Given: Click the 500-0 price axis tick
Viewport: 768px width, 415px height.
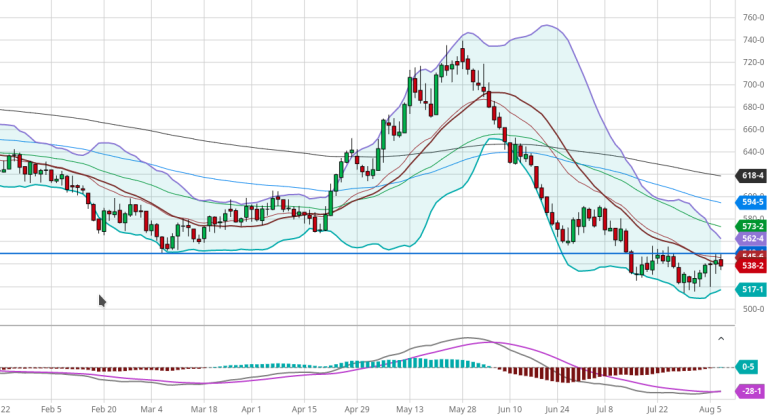Looking at the screenshot, I should coord(752,308).
